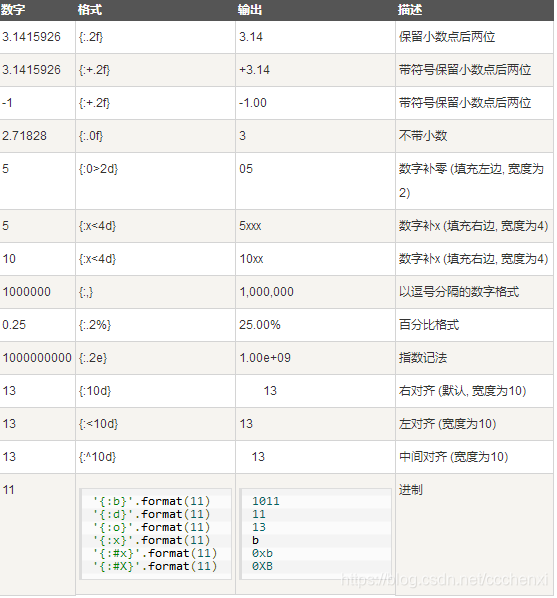Click output 13 in the 中间对齐 row
Viewport: 557px width, 598px height.
[x=258, y=457]
